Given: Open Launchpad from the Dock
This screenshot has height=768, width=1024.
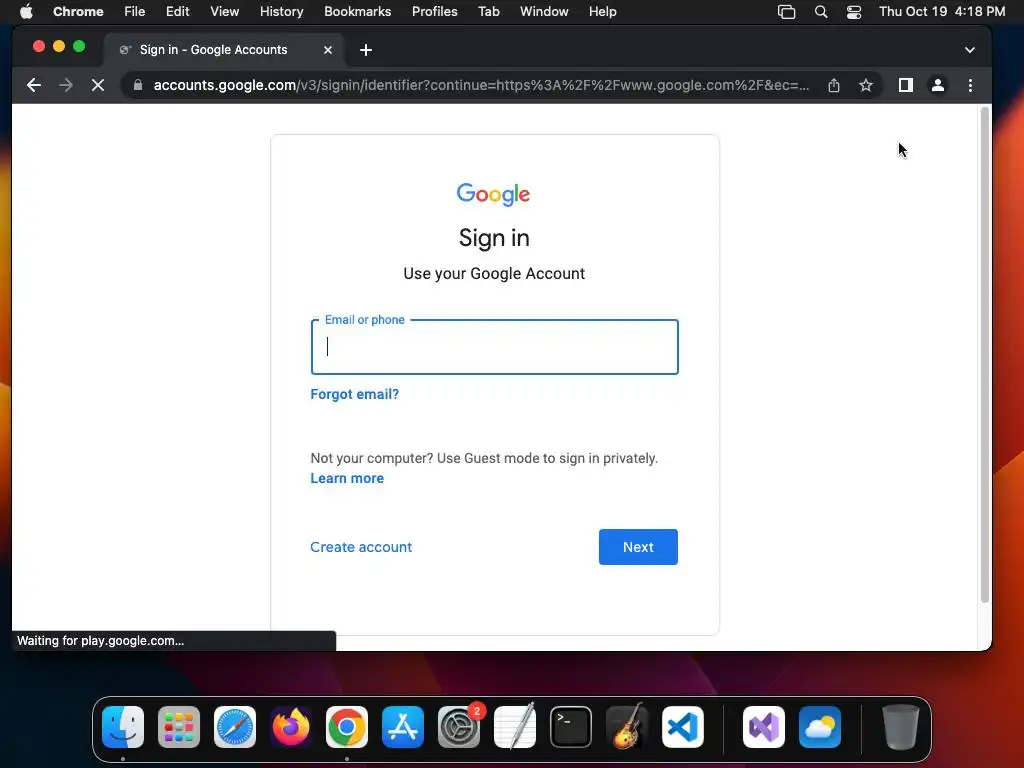Looking at the screenshot, I should pyautogui.click(x=179, y=727).
